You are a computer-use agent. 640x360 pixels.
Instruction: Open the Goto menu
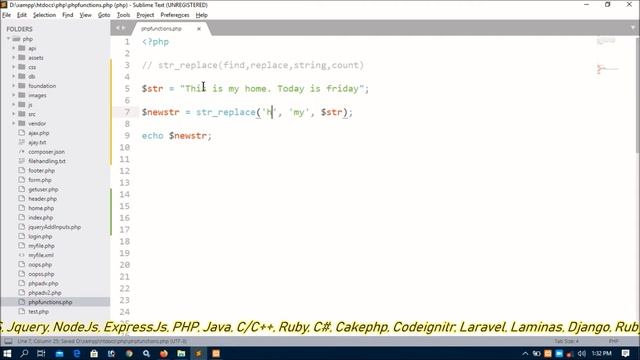104,15
